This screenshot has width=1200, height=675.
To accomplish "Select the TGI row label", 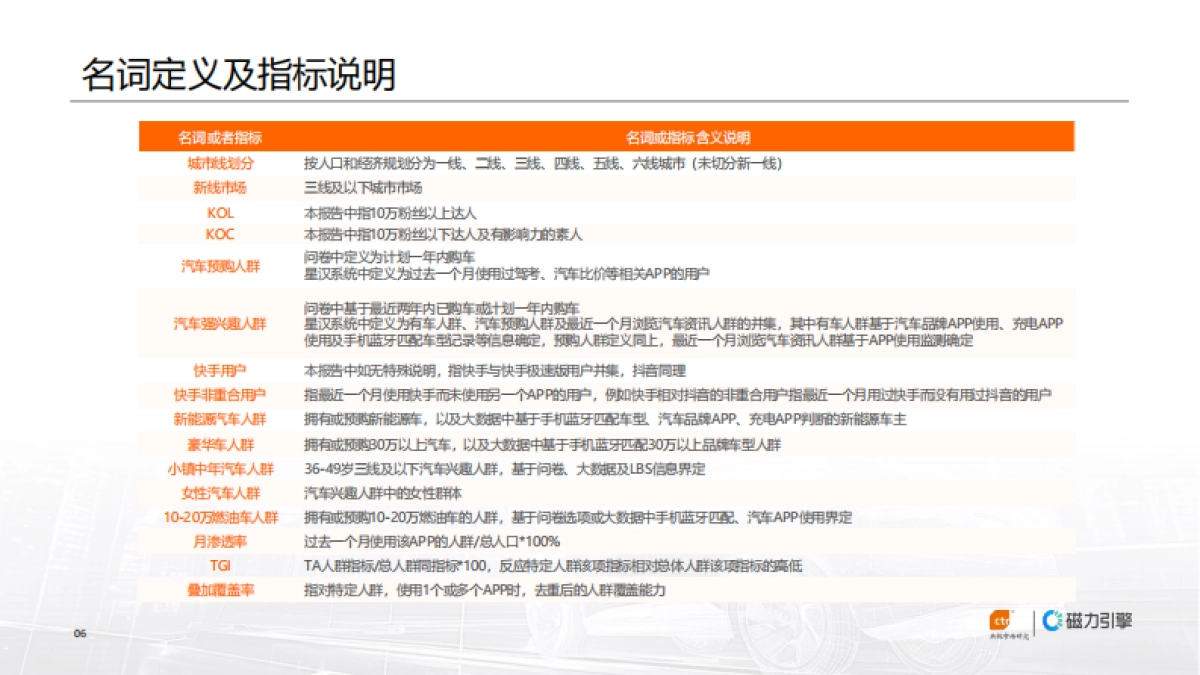I will click(221, 564).
